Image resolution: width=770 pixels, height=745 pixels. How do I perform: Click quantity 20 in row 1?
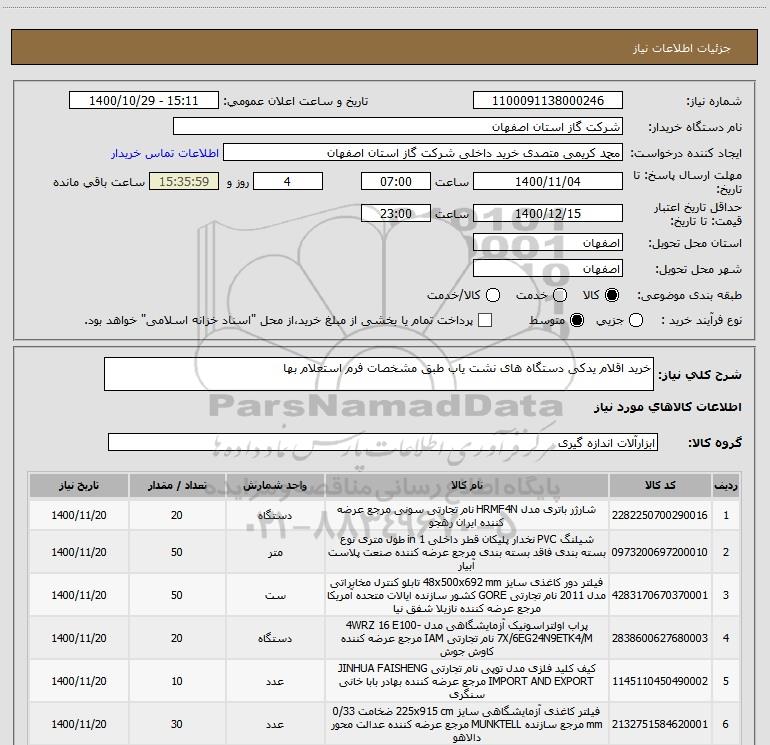point(177,515)
